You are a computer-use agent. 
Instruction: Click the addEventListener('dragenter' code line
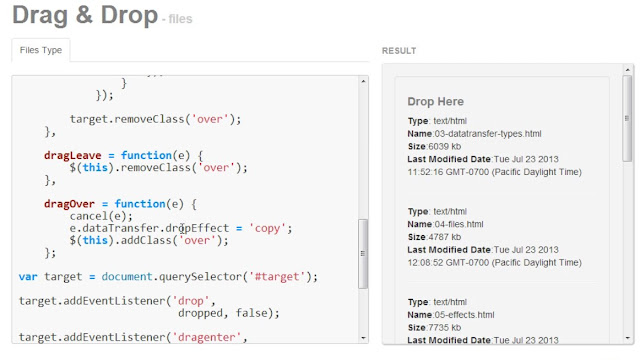tap(133, 338)
